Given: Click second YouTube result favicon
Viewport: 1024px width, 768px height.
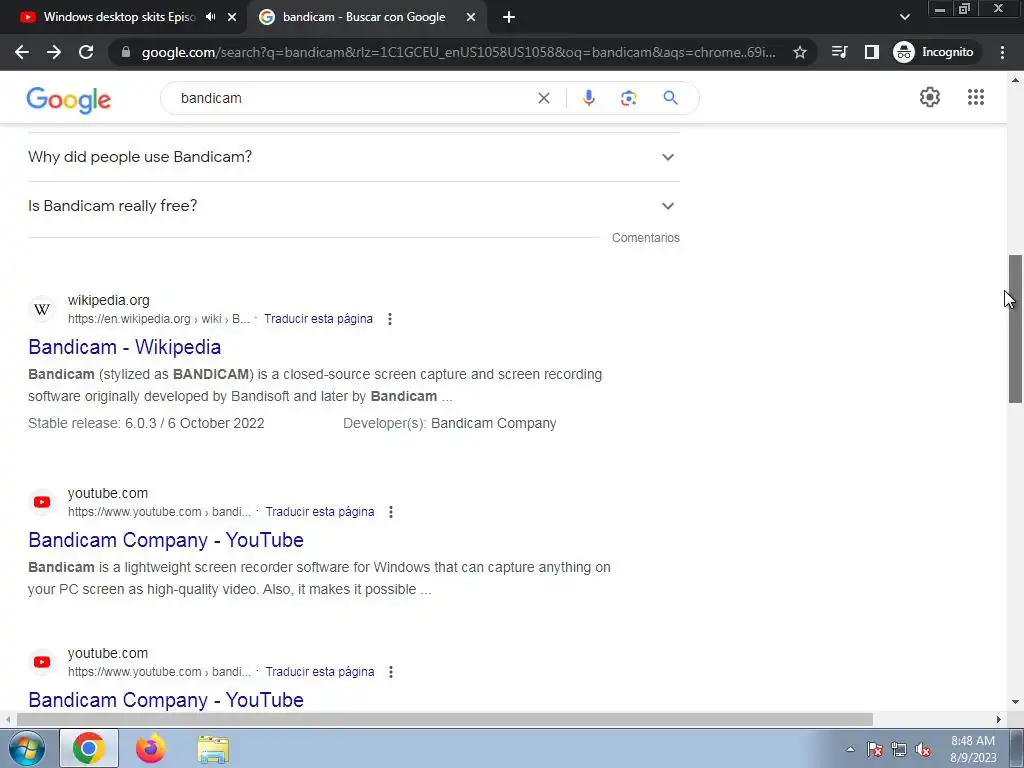Looking at the screenshot, I should click(42, 662).
